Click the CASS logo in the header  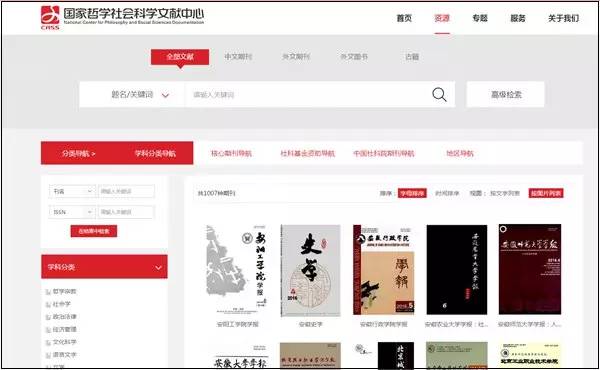click(50, 18)
